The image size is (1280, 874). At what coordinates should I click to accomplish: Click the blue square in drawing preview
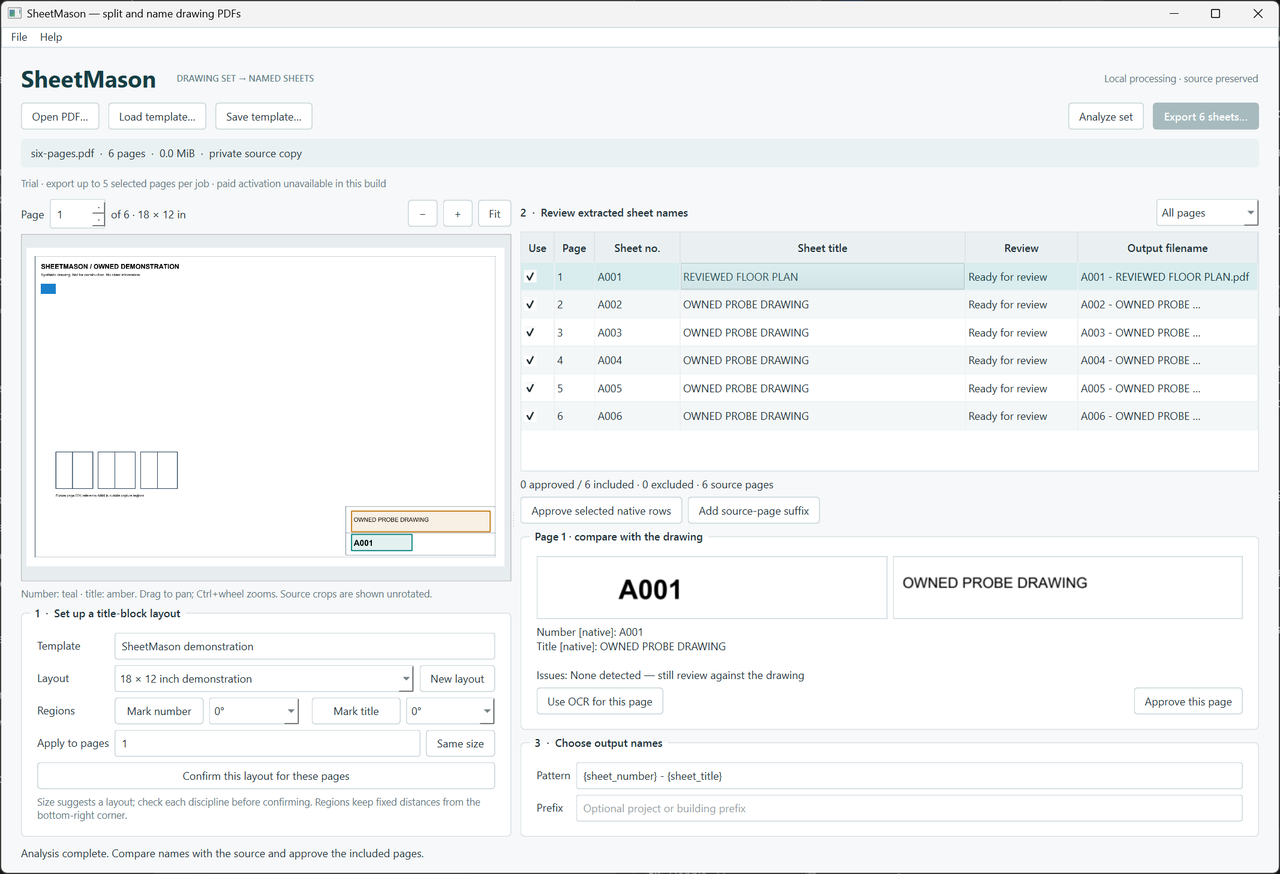click(x=48, y=289)
